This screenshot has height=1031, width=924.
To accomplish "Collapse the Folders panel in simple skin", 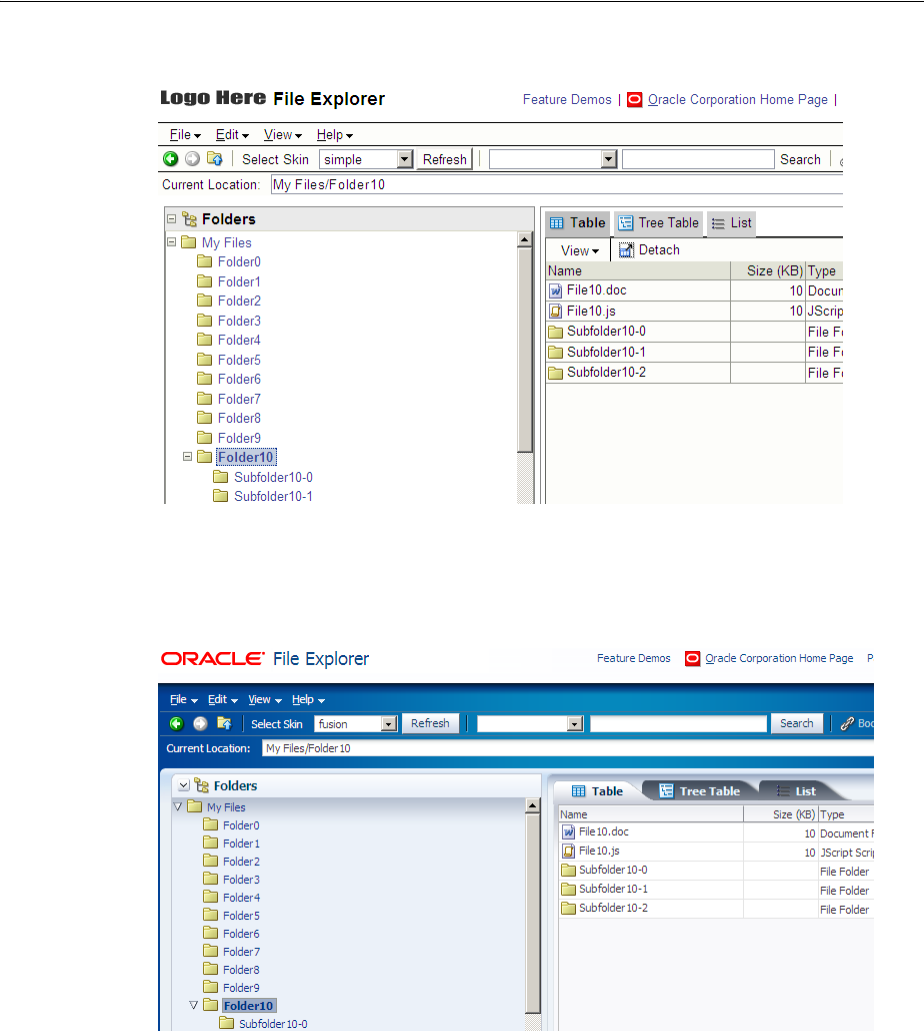I will [172, 218].
